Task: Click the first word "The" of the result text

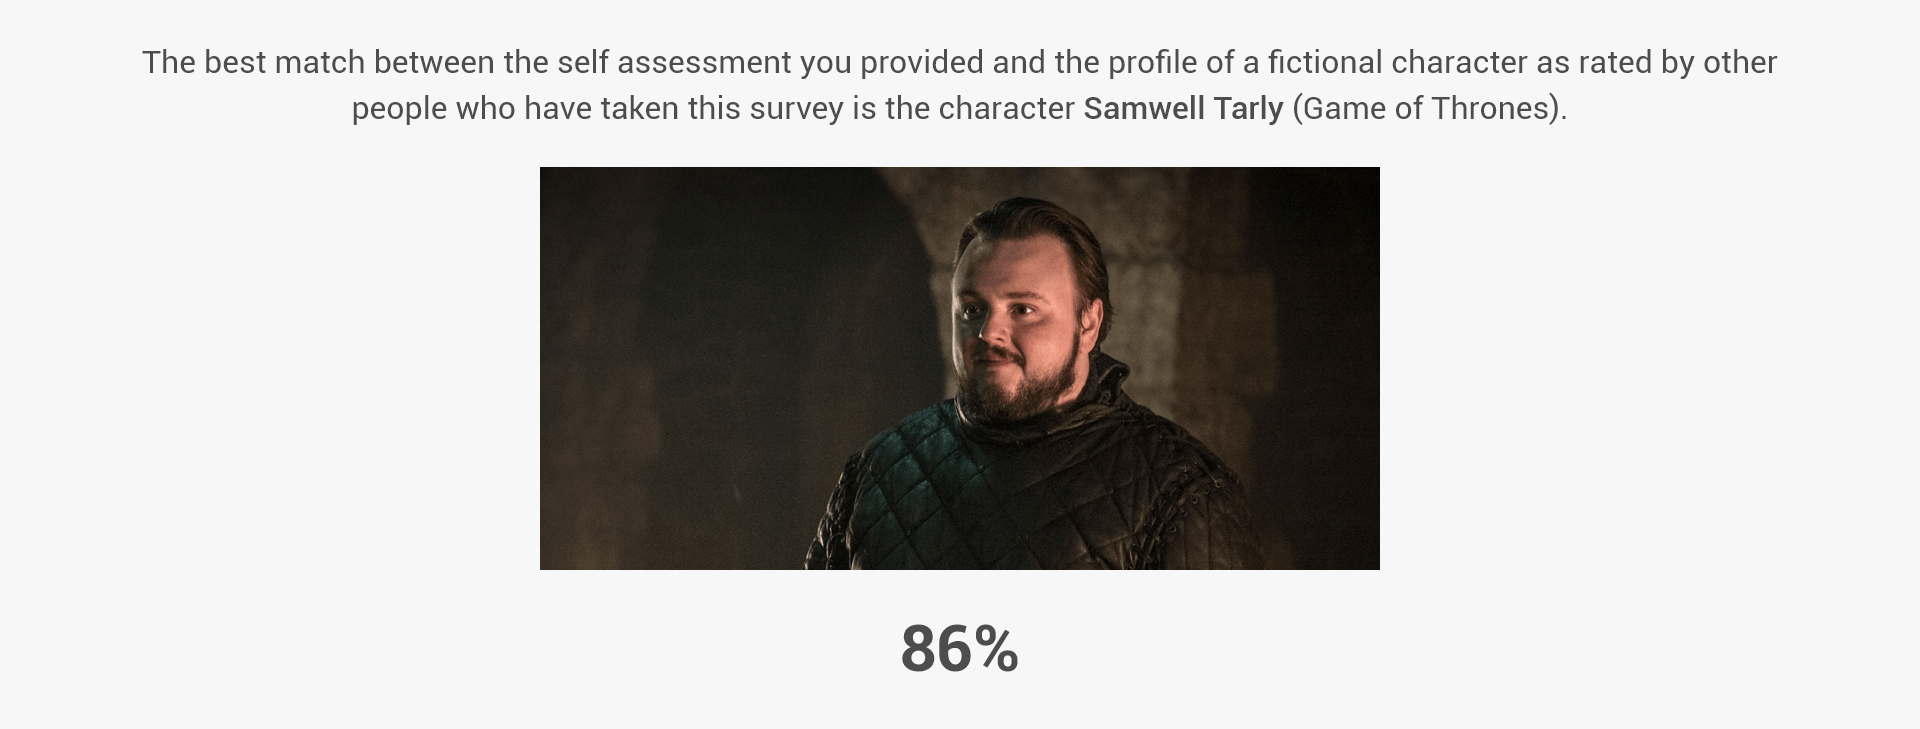Action: point(168,62)
